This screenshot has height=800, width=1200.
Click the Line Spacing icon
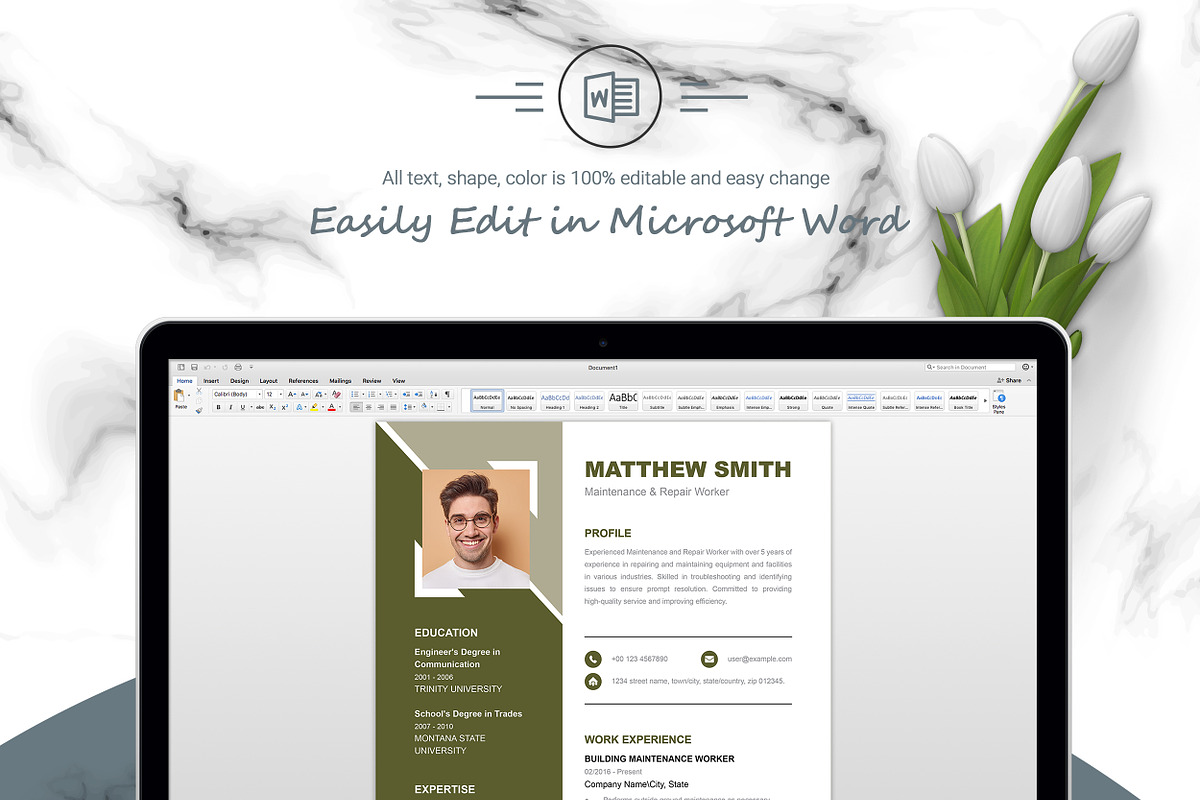pyautogui.click(x=407, y=407)
